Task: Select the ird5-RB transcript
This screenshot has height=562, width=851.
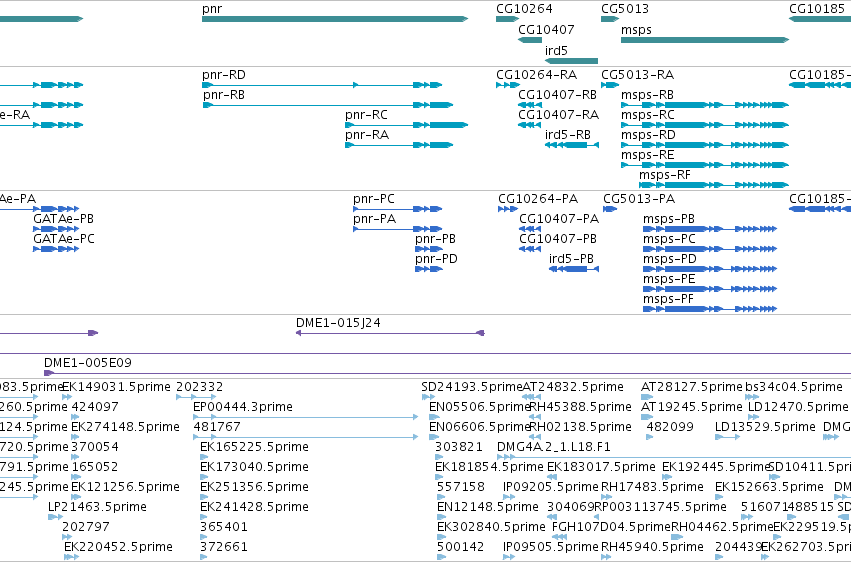Action: coord(571,145)
